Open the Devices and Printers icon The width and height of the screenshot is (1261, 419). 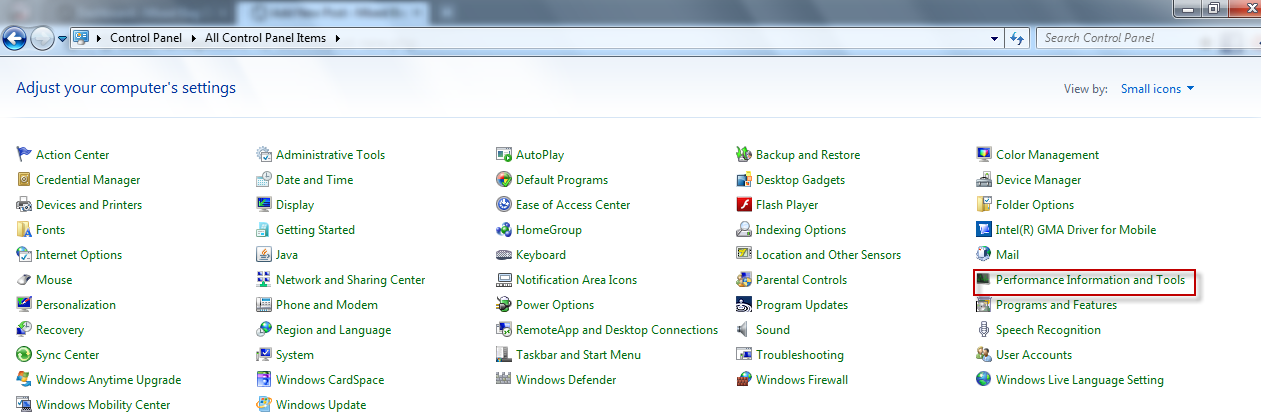pos(25,205)
